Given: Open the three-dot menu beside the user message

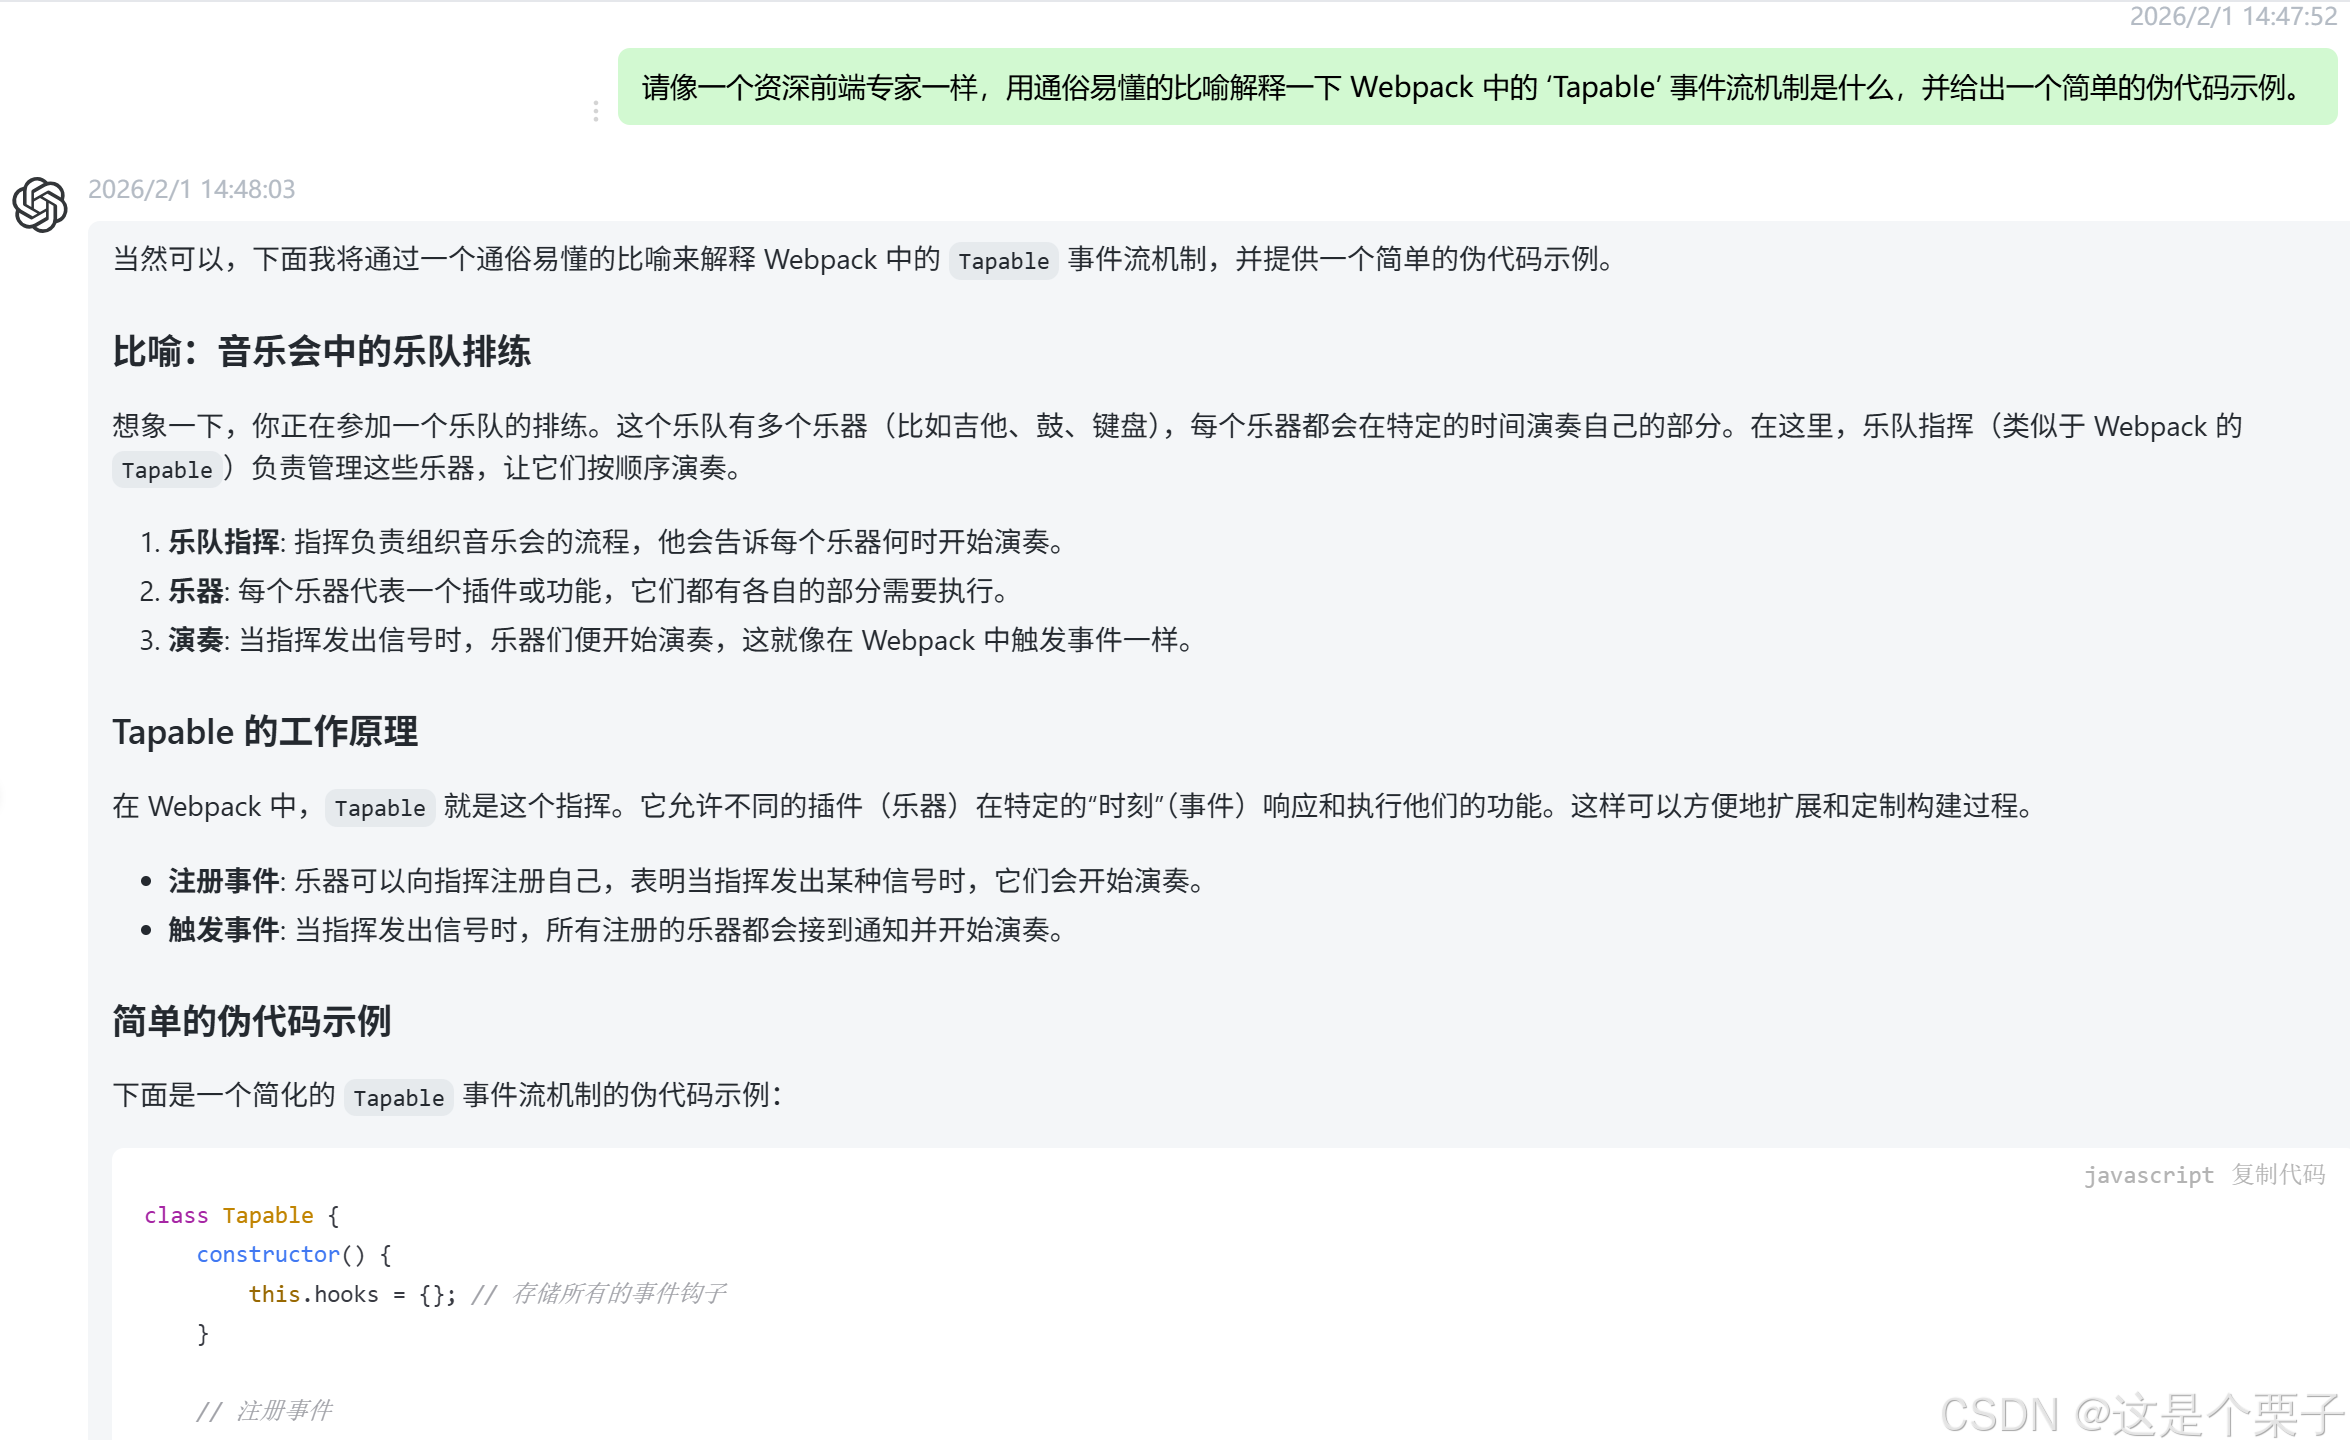Looking at the screenshot, I should tap(596, 111).
